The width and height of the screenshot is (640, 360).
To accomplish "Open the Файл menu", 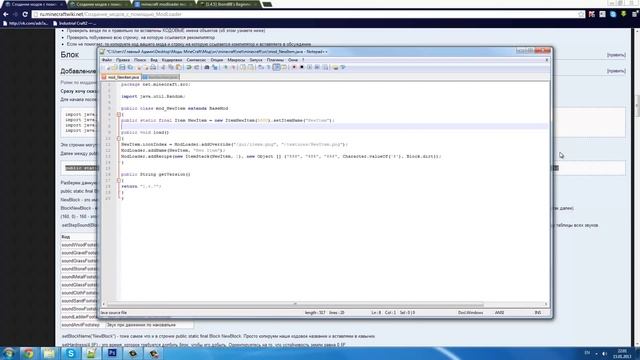I will pos(107,60).
